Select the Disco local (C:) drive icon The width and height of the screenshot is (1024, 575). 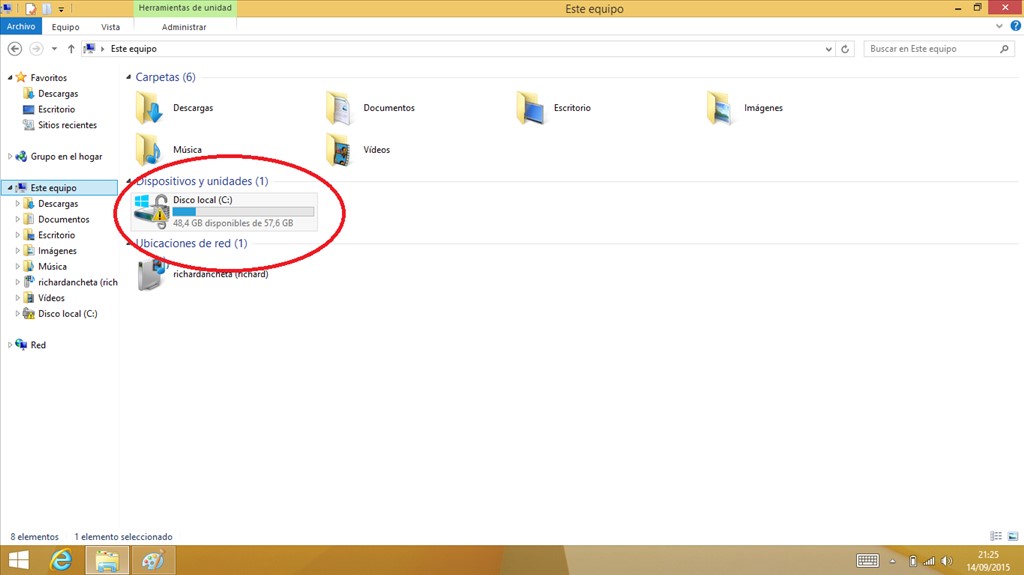pos(152,211)
